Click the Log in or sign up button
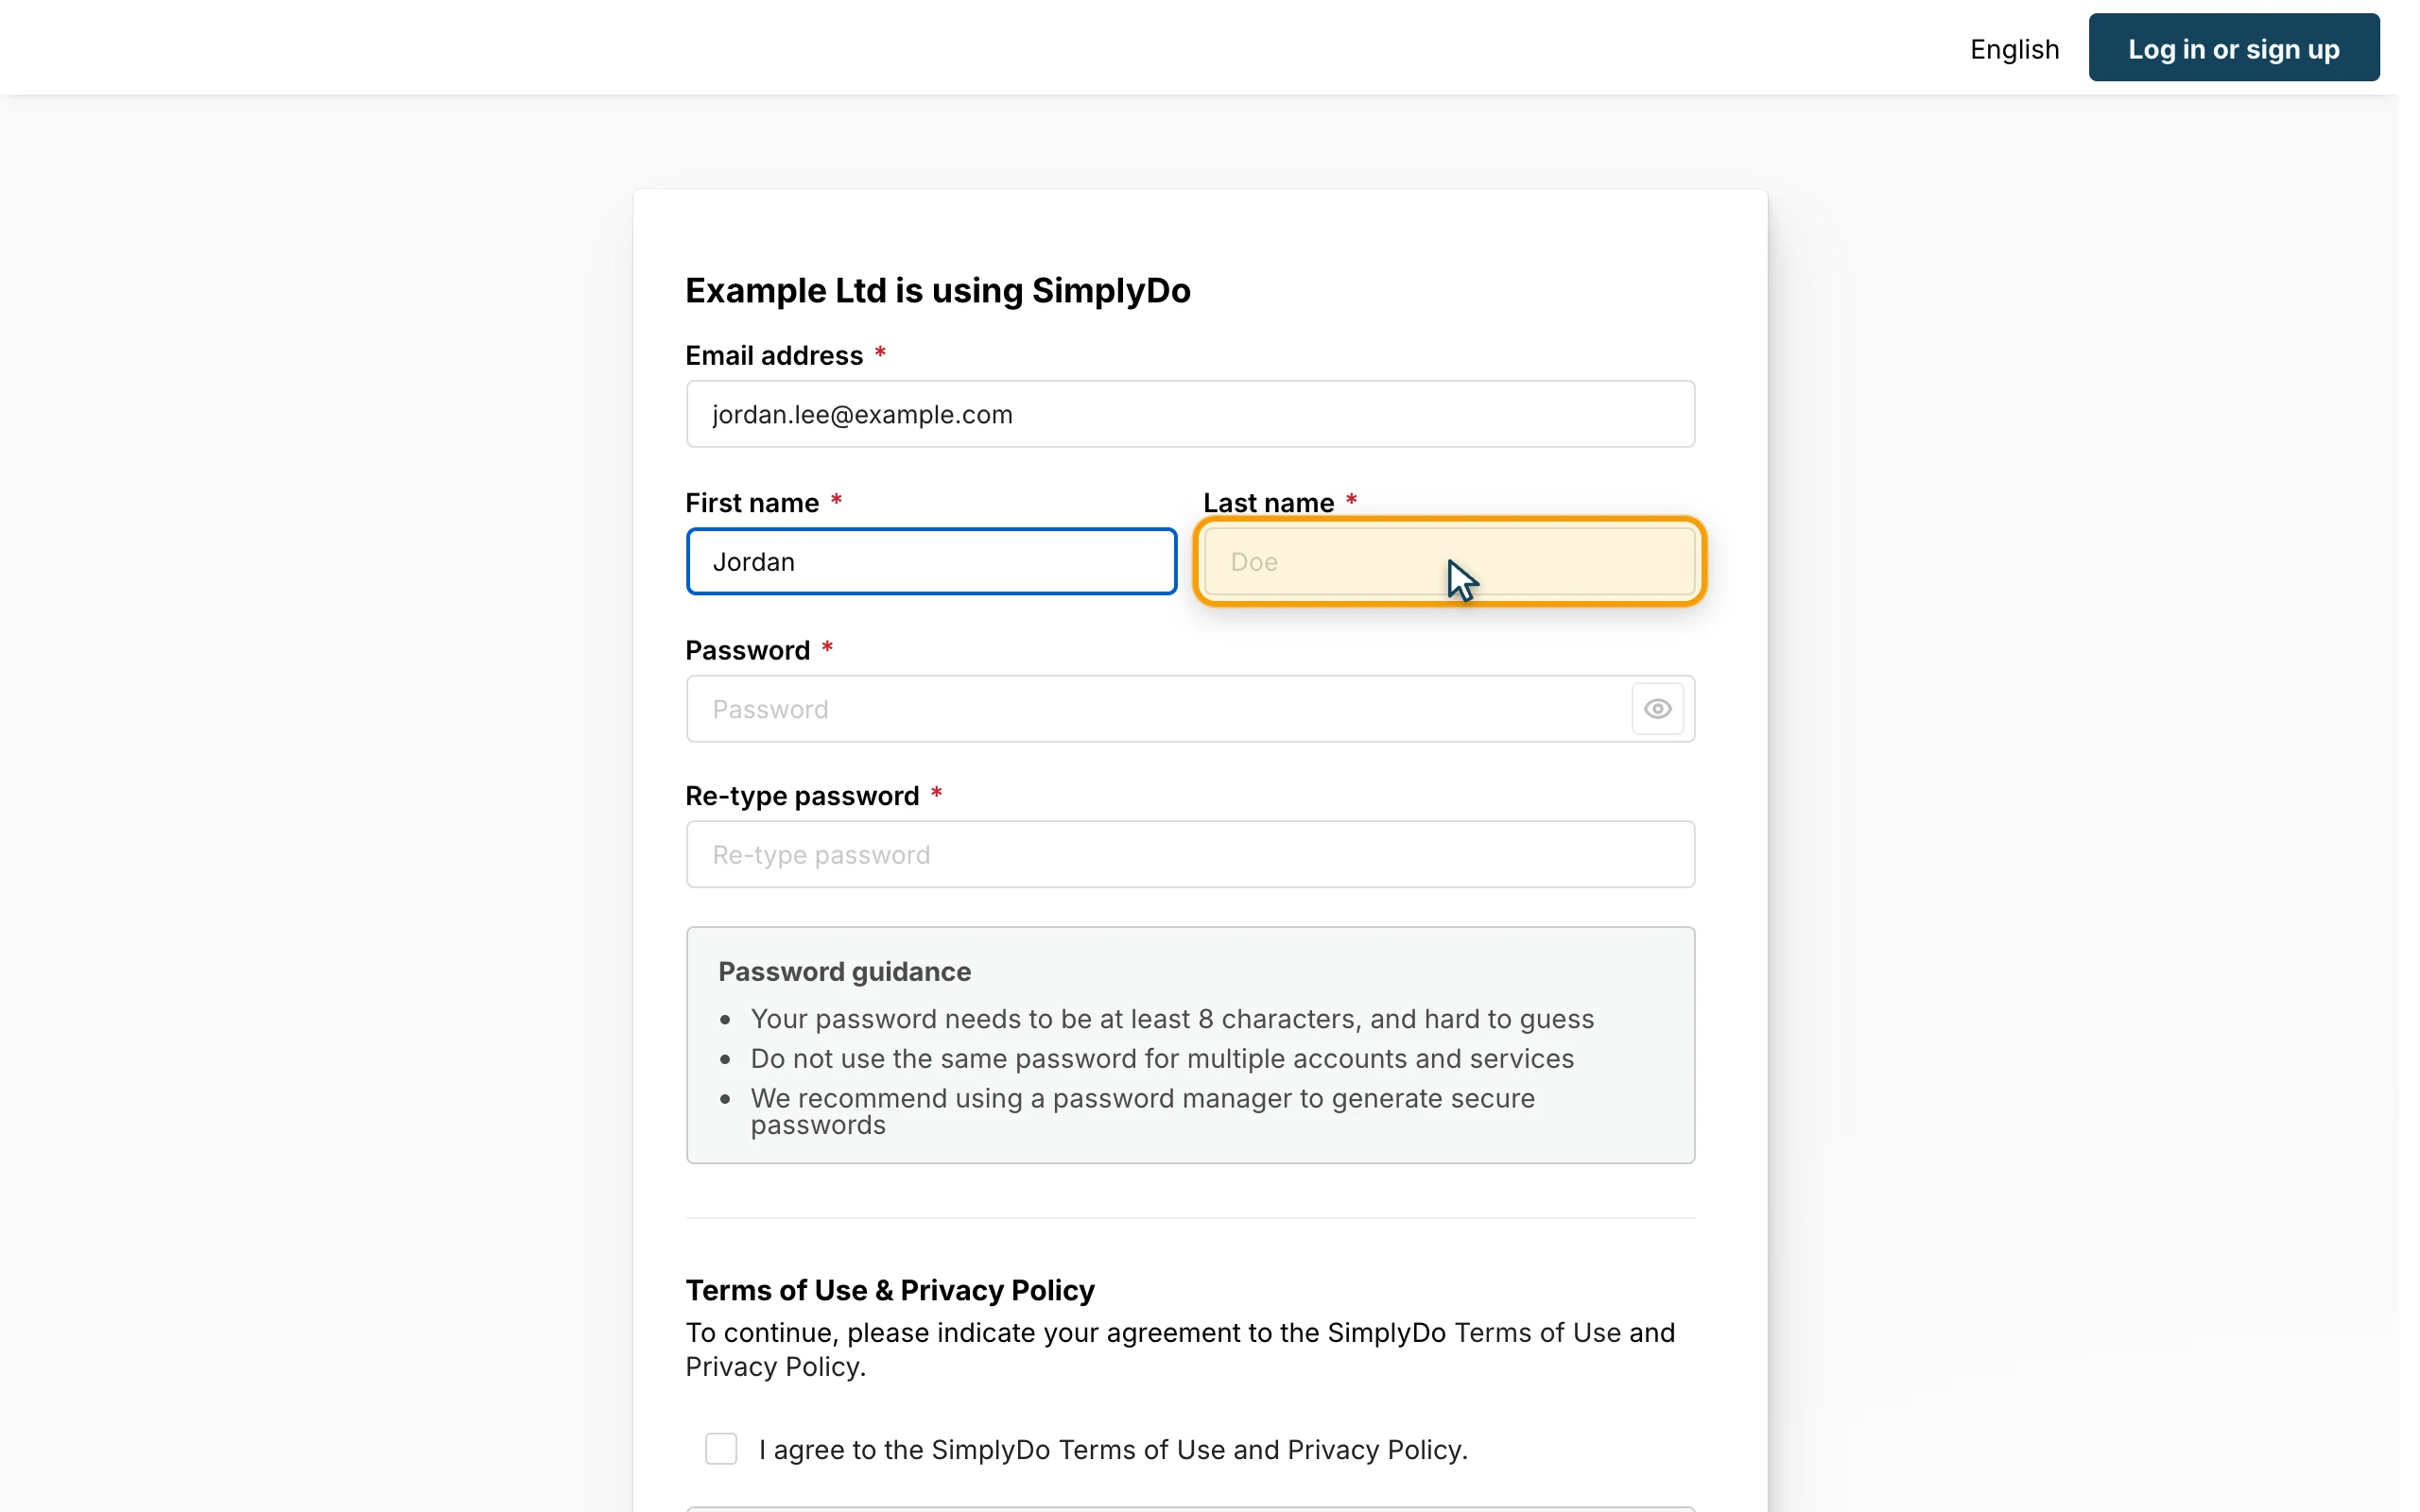2420x1512 pixels. 2233,48
